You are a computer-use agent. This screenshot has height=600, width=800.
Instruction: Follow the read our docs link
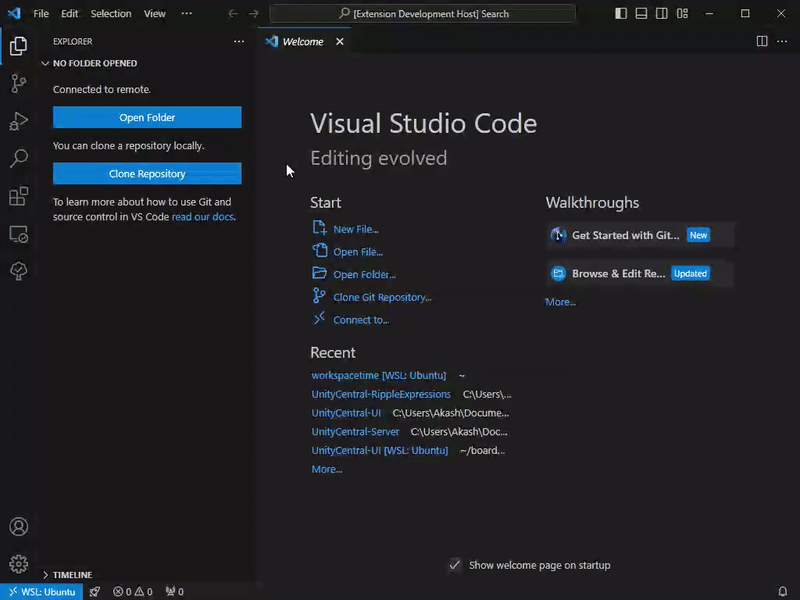click(x=204, y=216)
